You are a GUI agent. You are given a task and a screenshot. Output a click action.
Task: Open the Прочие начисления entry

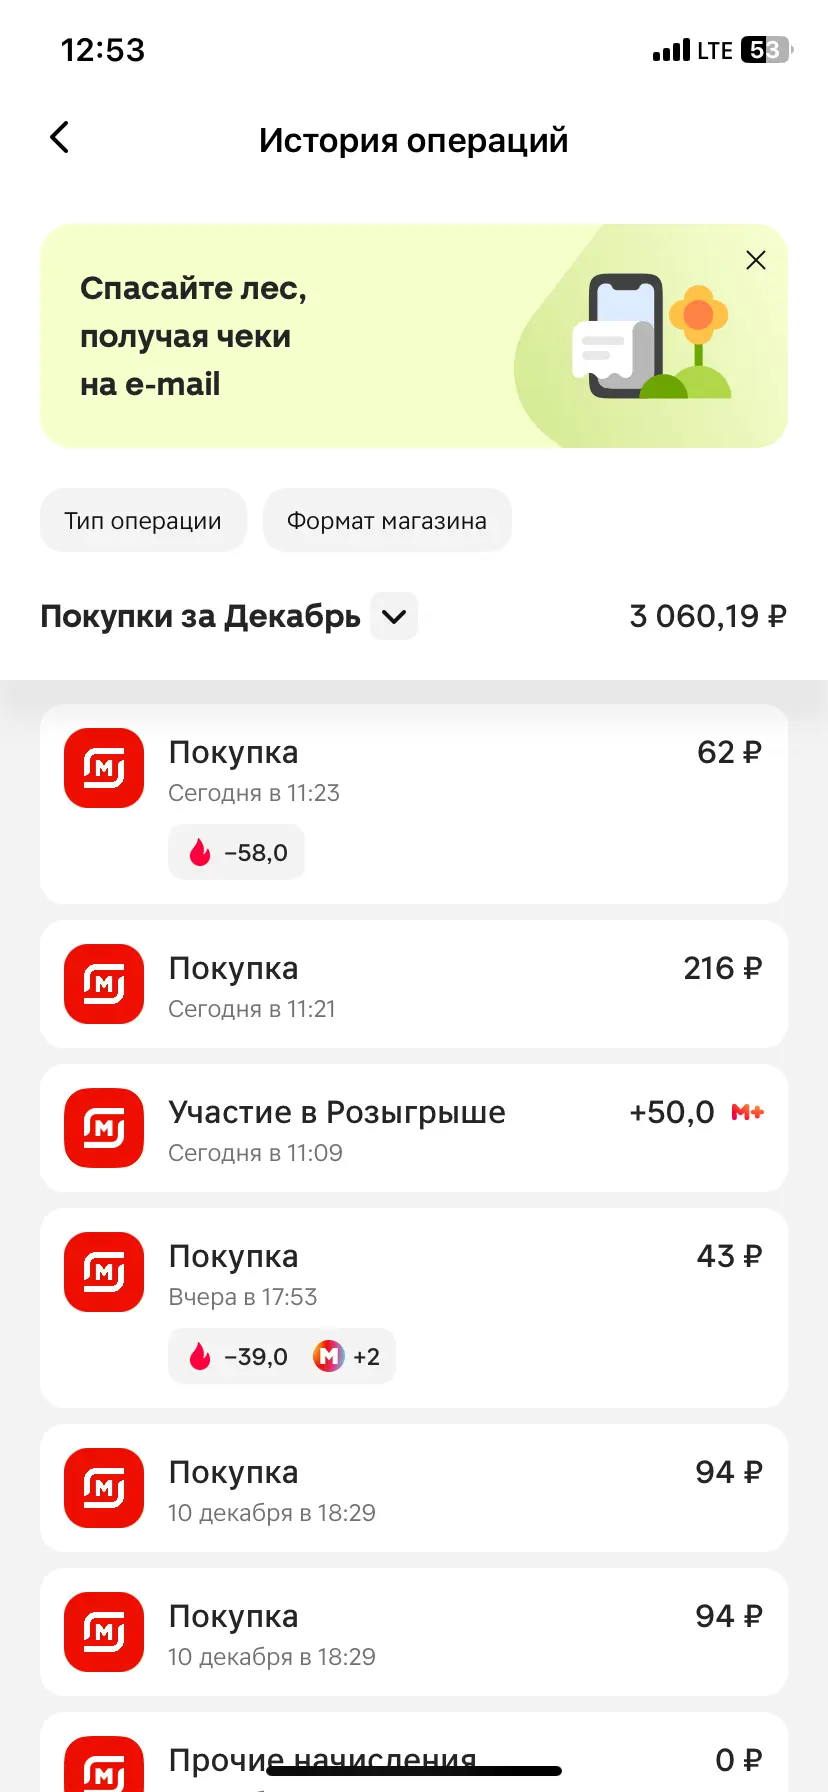(414, 1752)
